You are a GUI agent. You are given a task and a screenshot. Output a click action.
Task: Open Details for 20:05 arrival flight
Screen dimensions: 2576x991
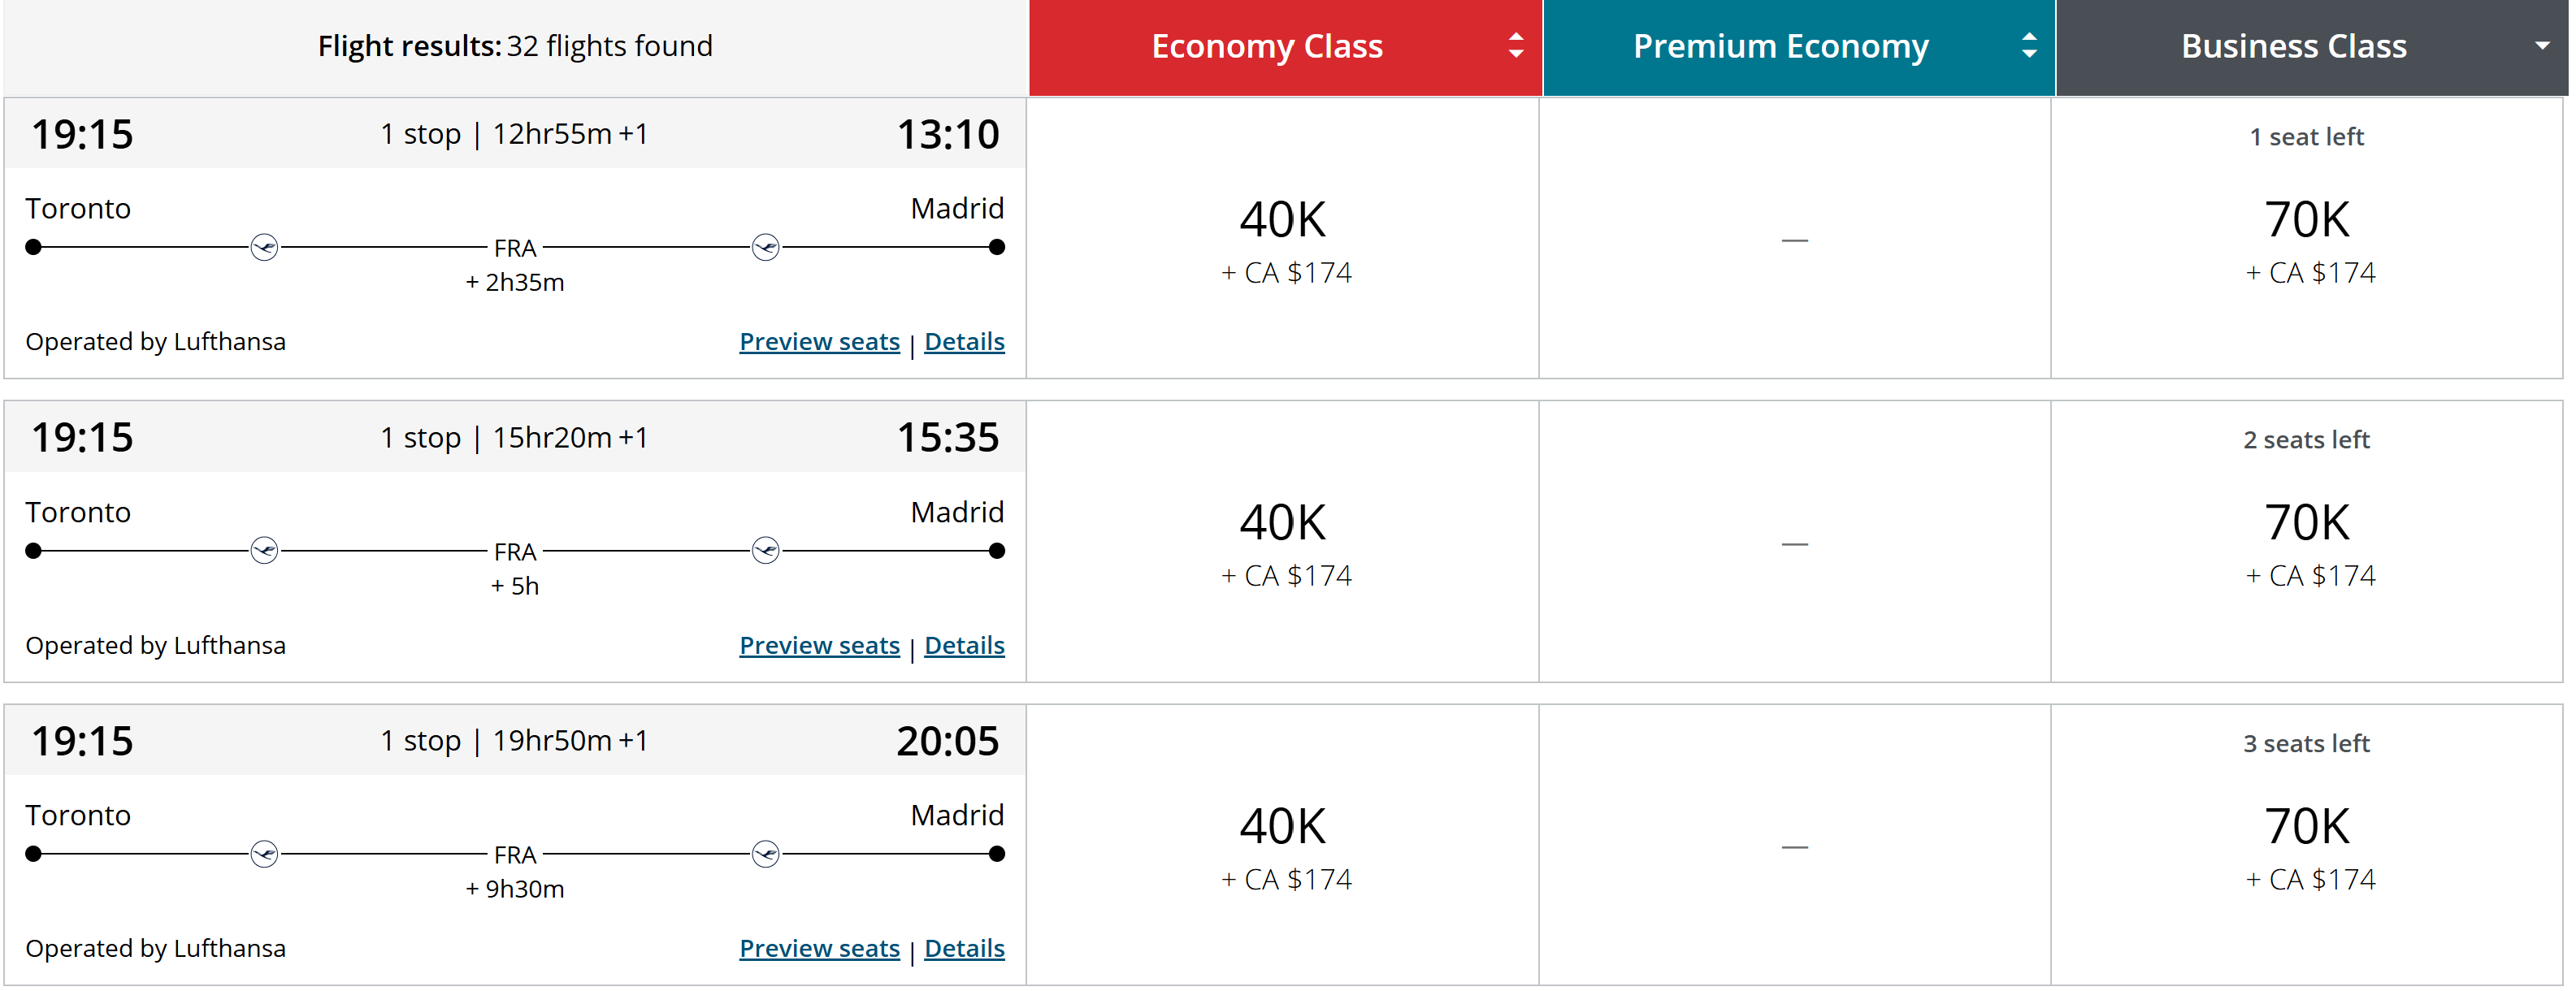point(964,949)
